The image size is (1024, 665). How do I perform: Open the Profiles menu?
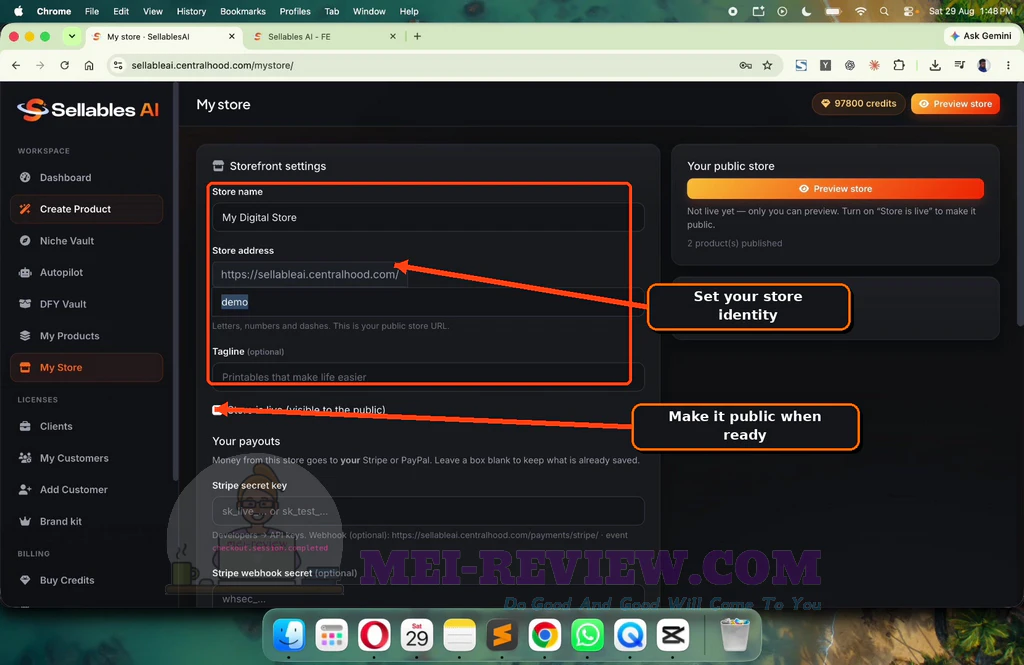point(295,11)
